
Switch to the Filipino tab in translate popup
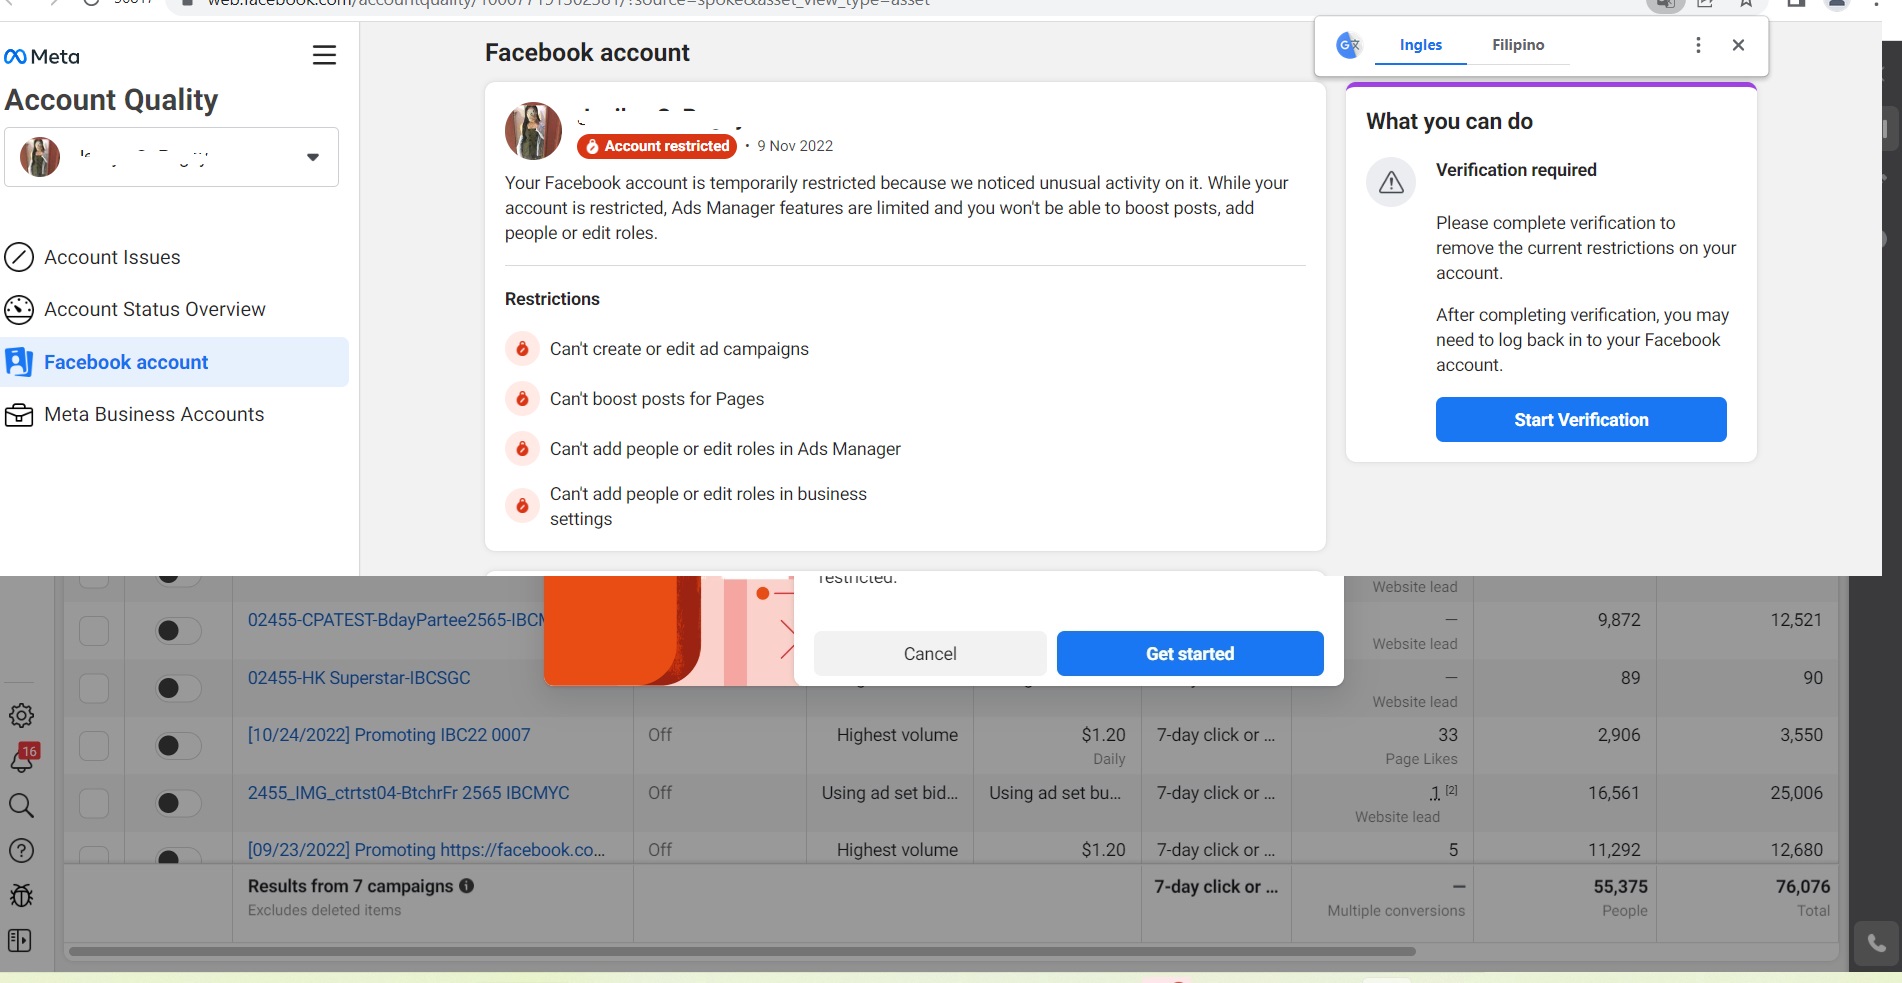[1518, 45]
